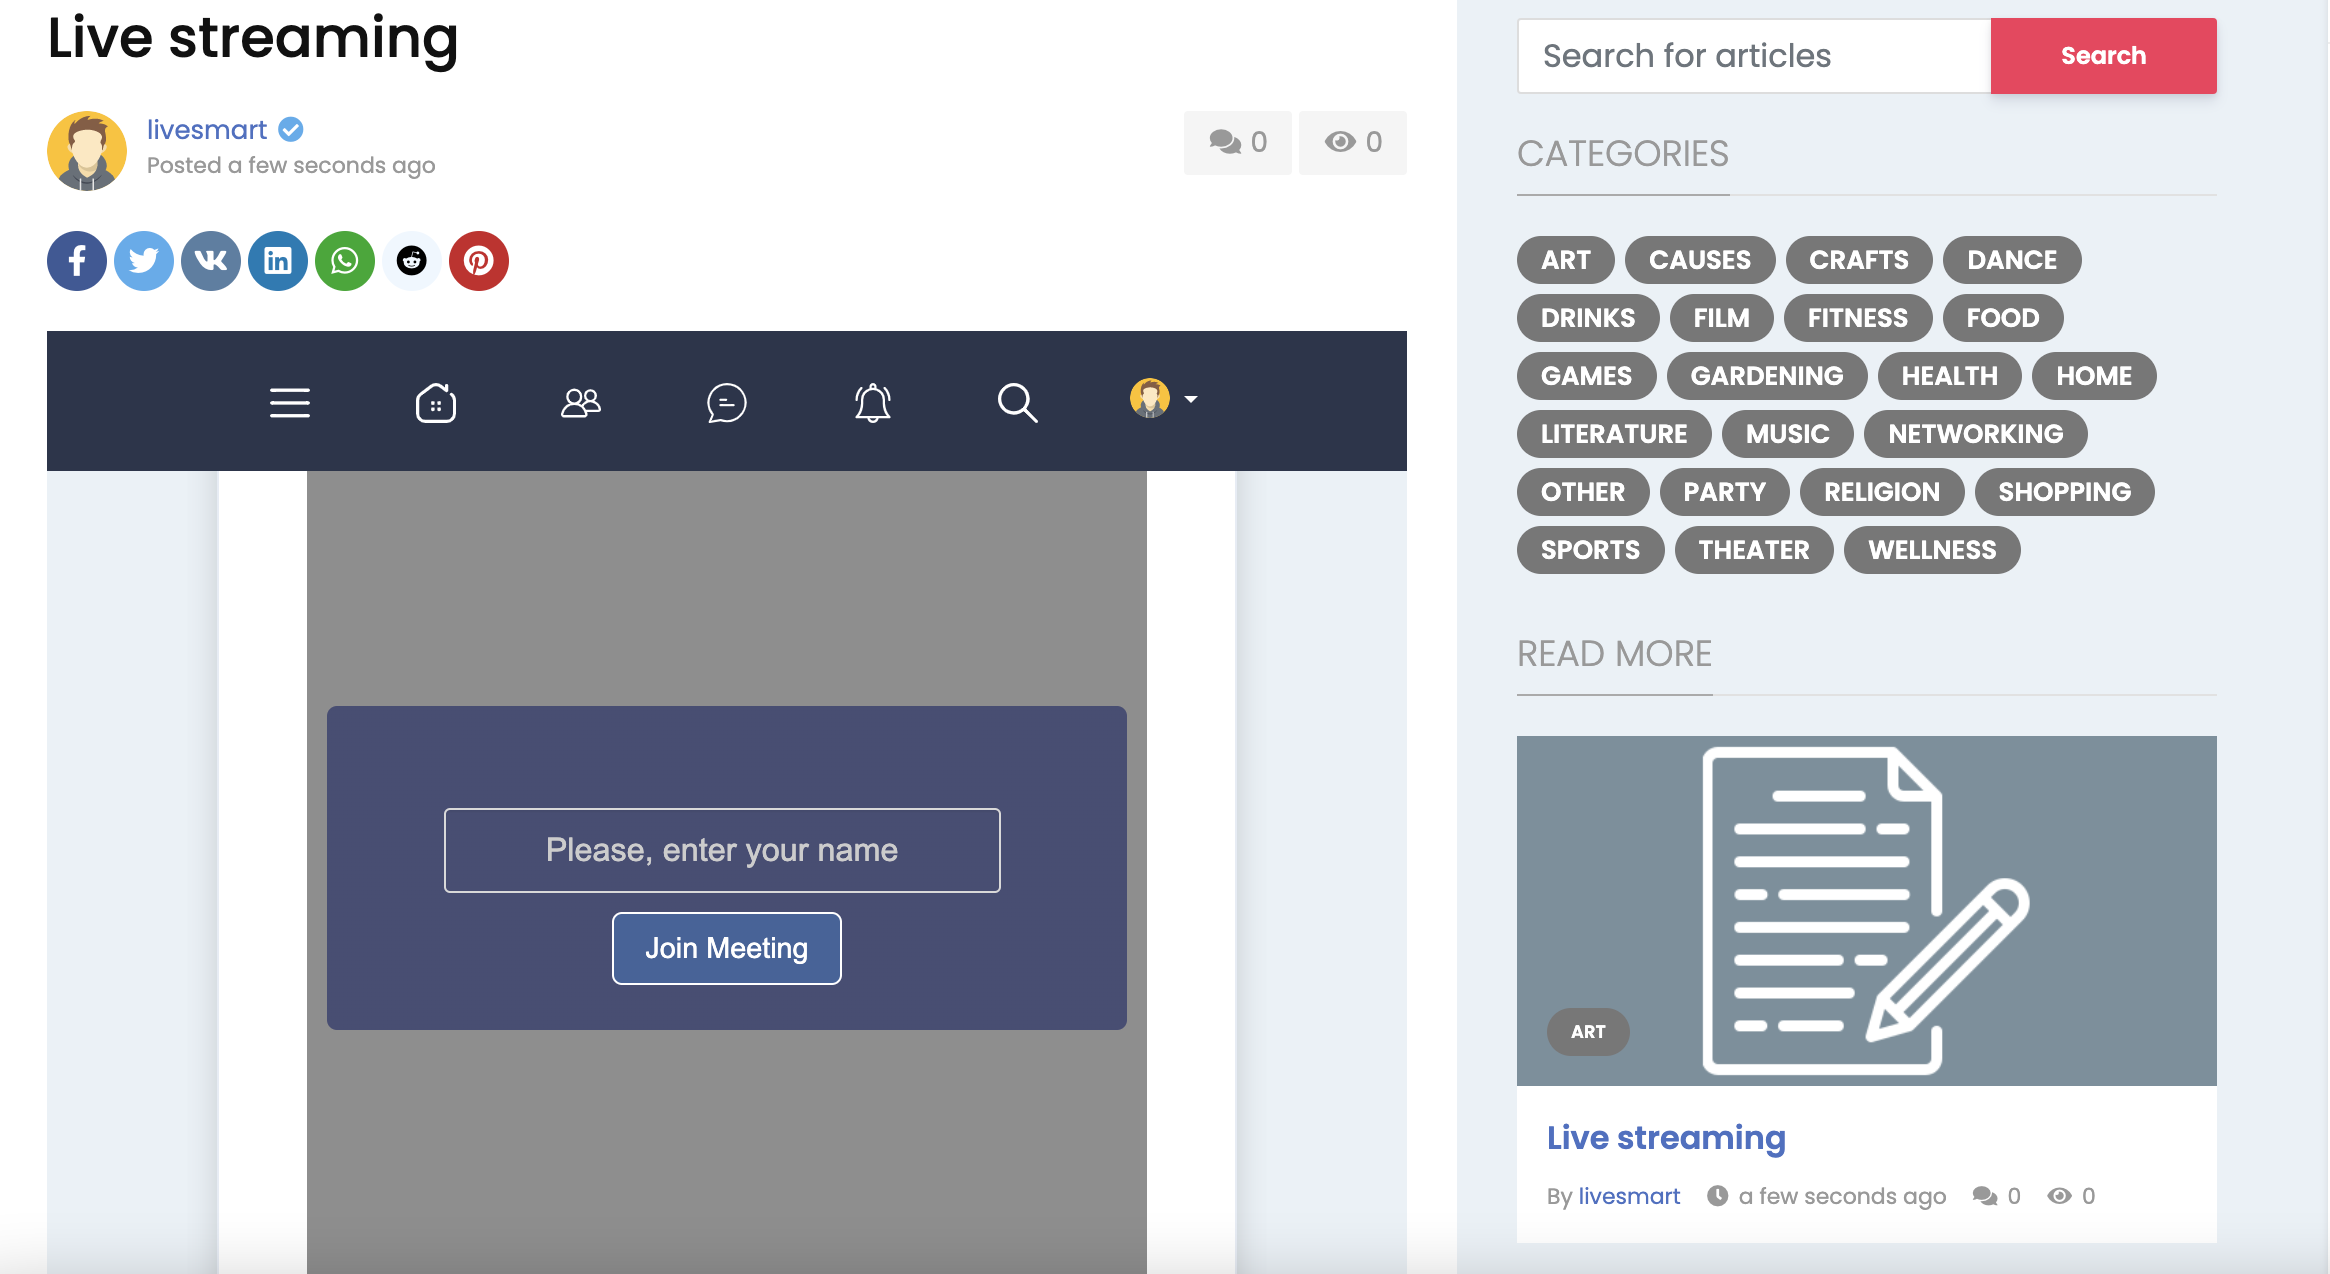Image resolution: width=2330 pixels, height=1274 pixels.
Task: Open the livesmart author profile link
Action: coord(206,129)
